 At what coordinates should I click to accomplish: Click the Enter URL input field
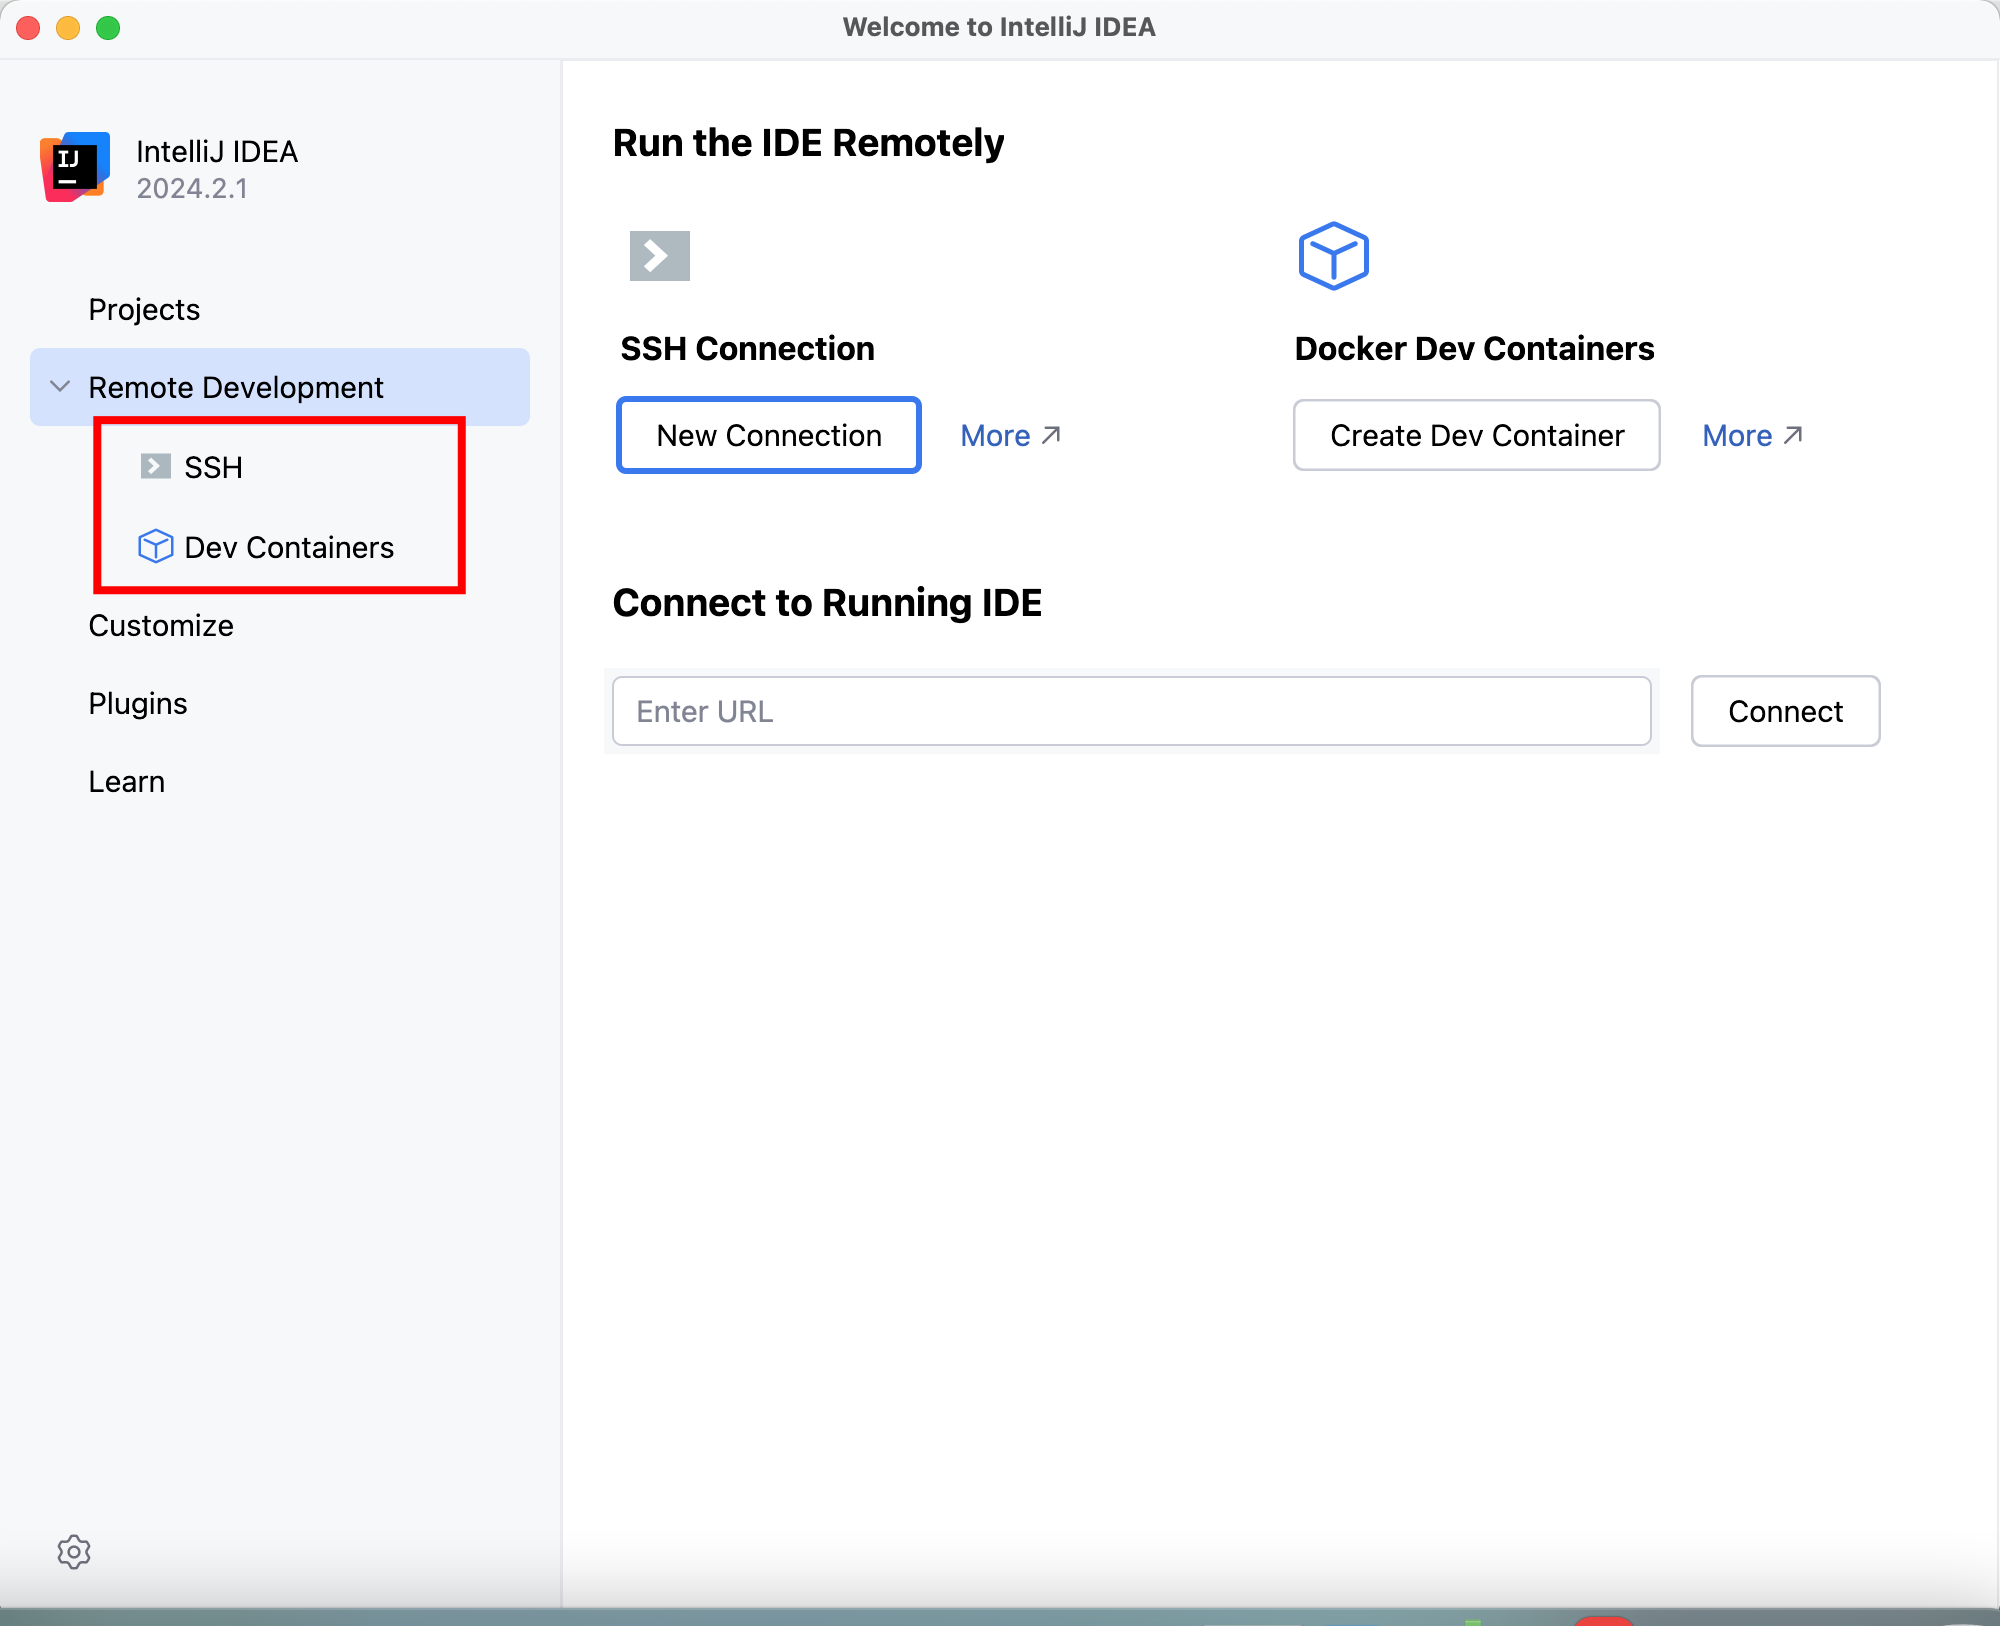(x=1133, y=710)
